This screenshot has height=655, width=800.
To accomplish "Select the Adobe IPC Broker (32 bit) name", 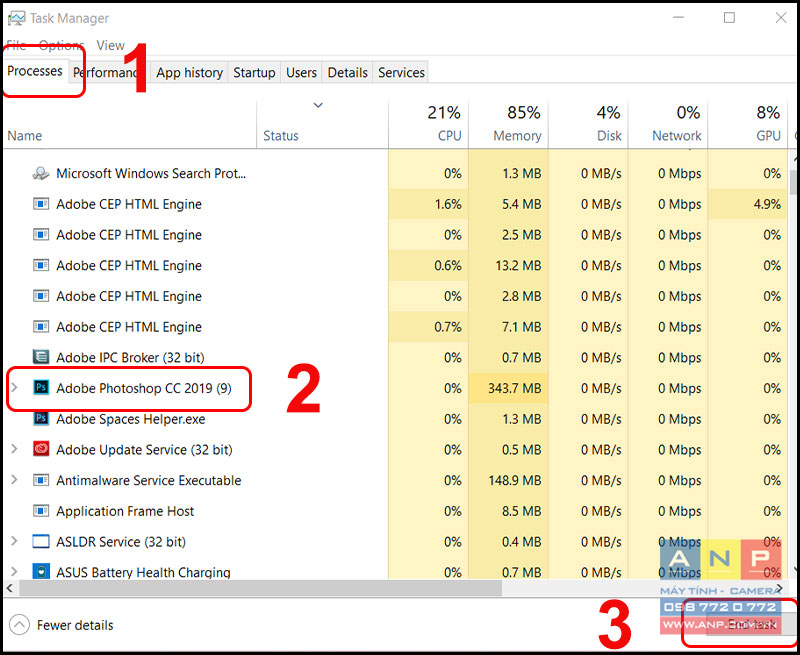I will pyautogui.click(x=130, y=358).
